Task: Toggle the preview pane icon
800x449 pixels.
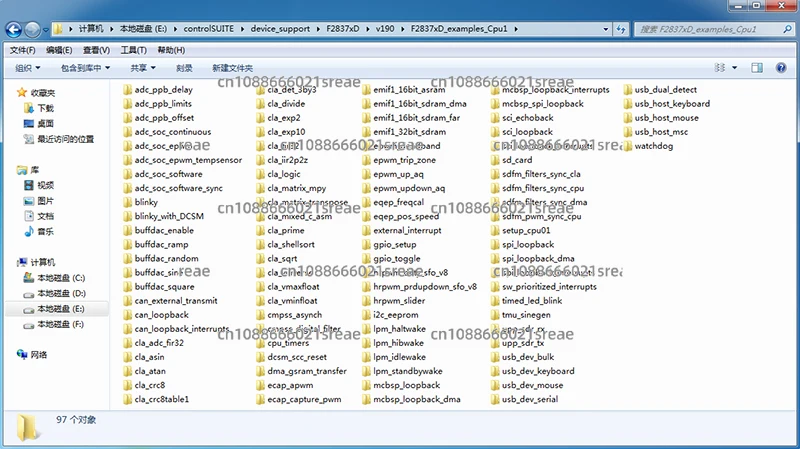Action: tap(757, 68)
